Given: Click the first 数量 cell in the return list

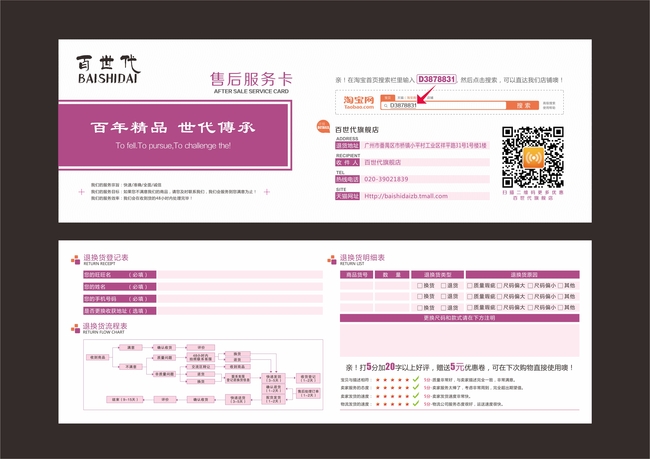Looking at the screenshot, I should pyautogui.click(x=392, y=285).
